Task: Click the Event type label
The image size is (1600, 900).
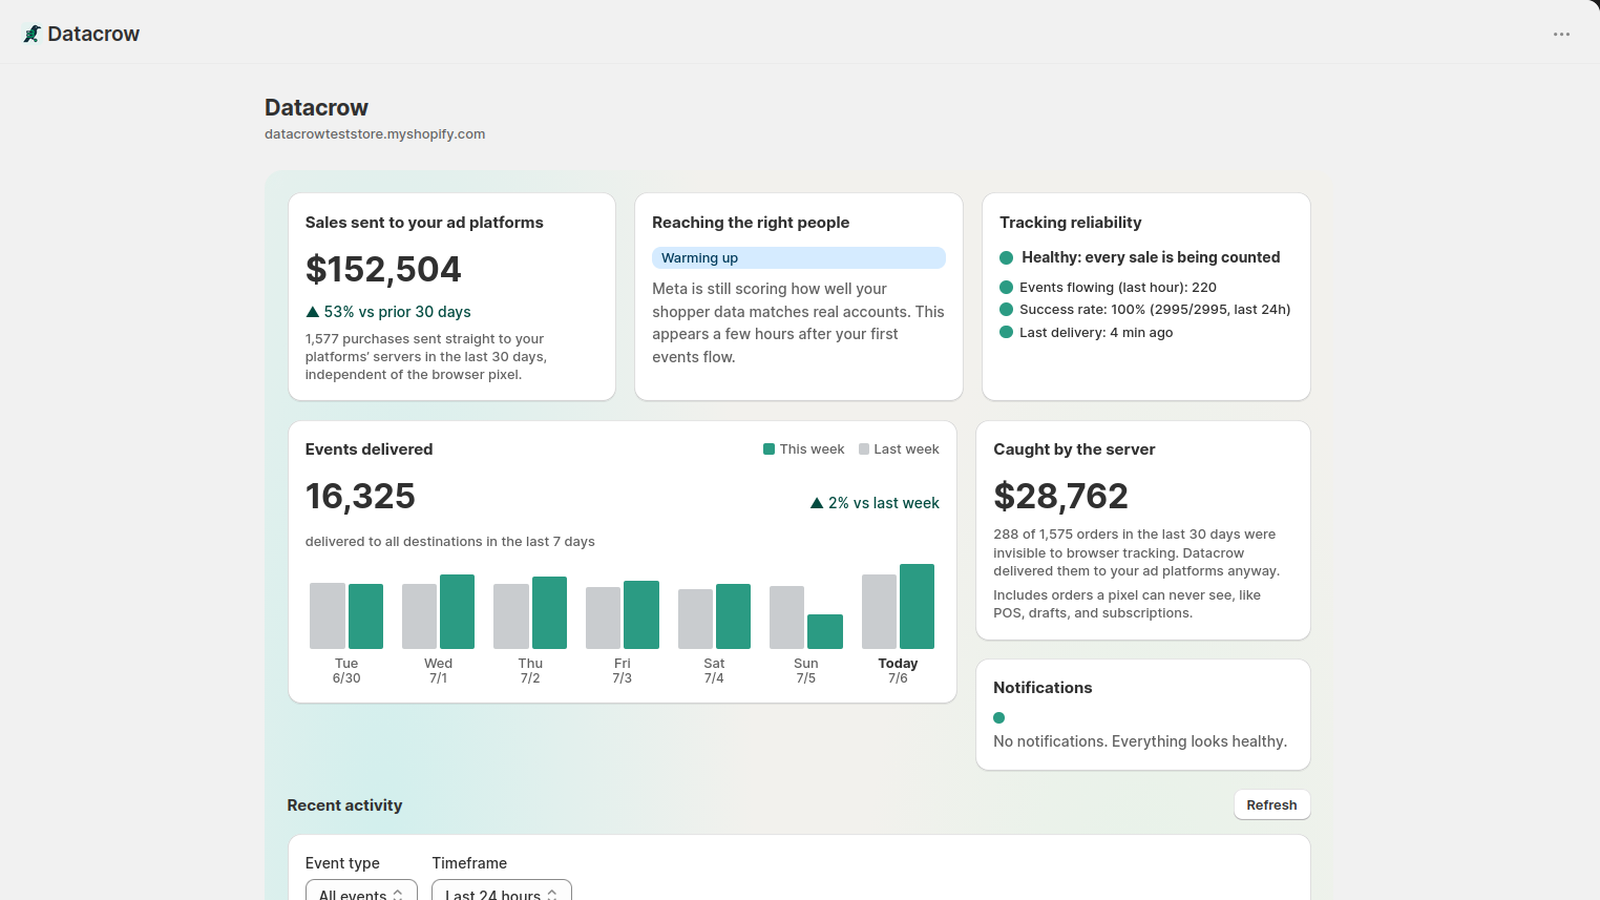Action: click(342, 863)
